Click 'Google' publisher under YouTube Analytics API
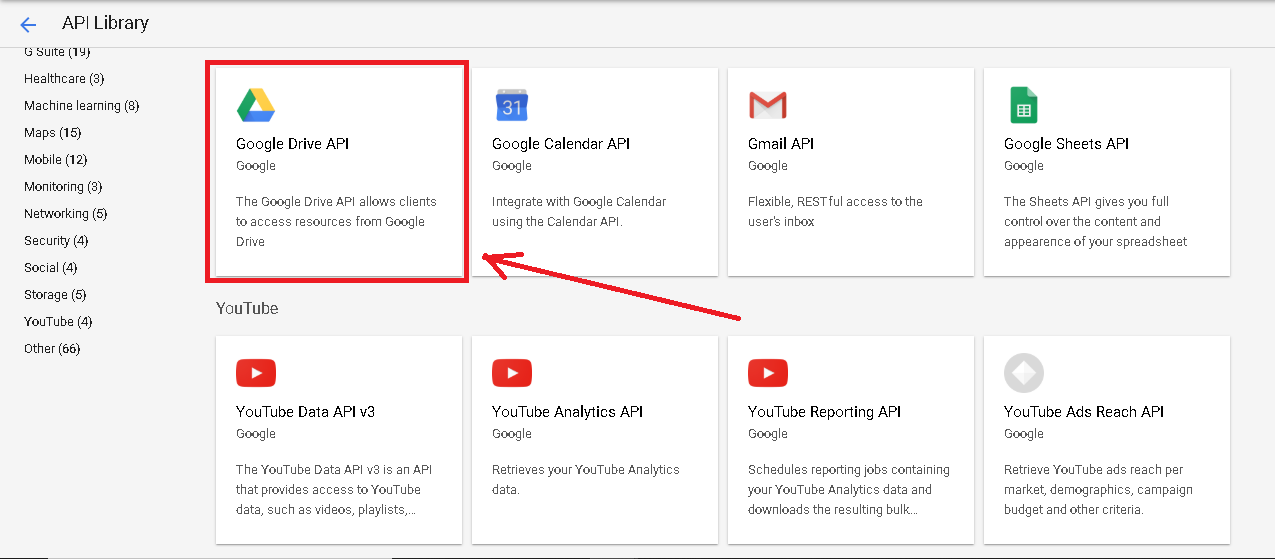The width and height of the screenshot is (1275, 559). click(512, 434)
